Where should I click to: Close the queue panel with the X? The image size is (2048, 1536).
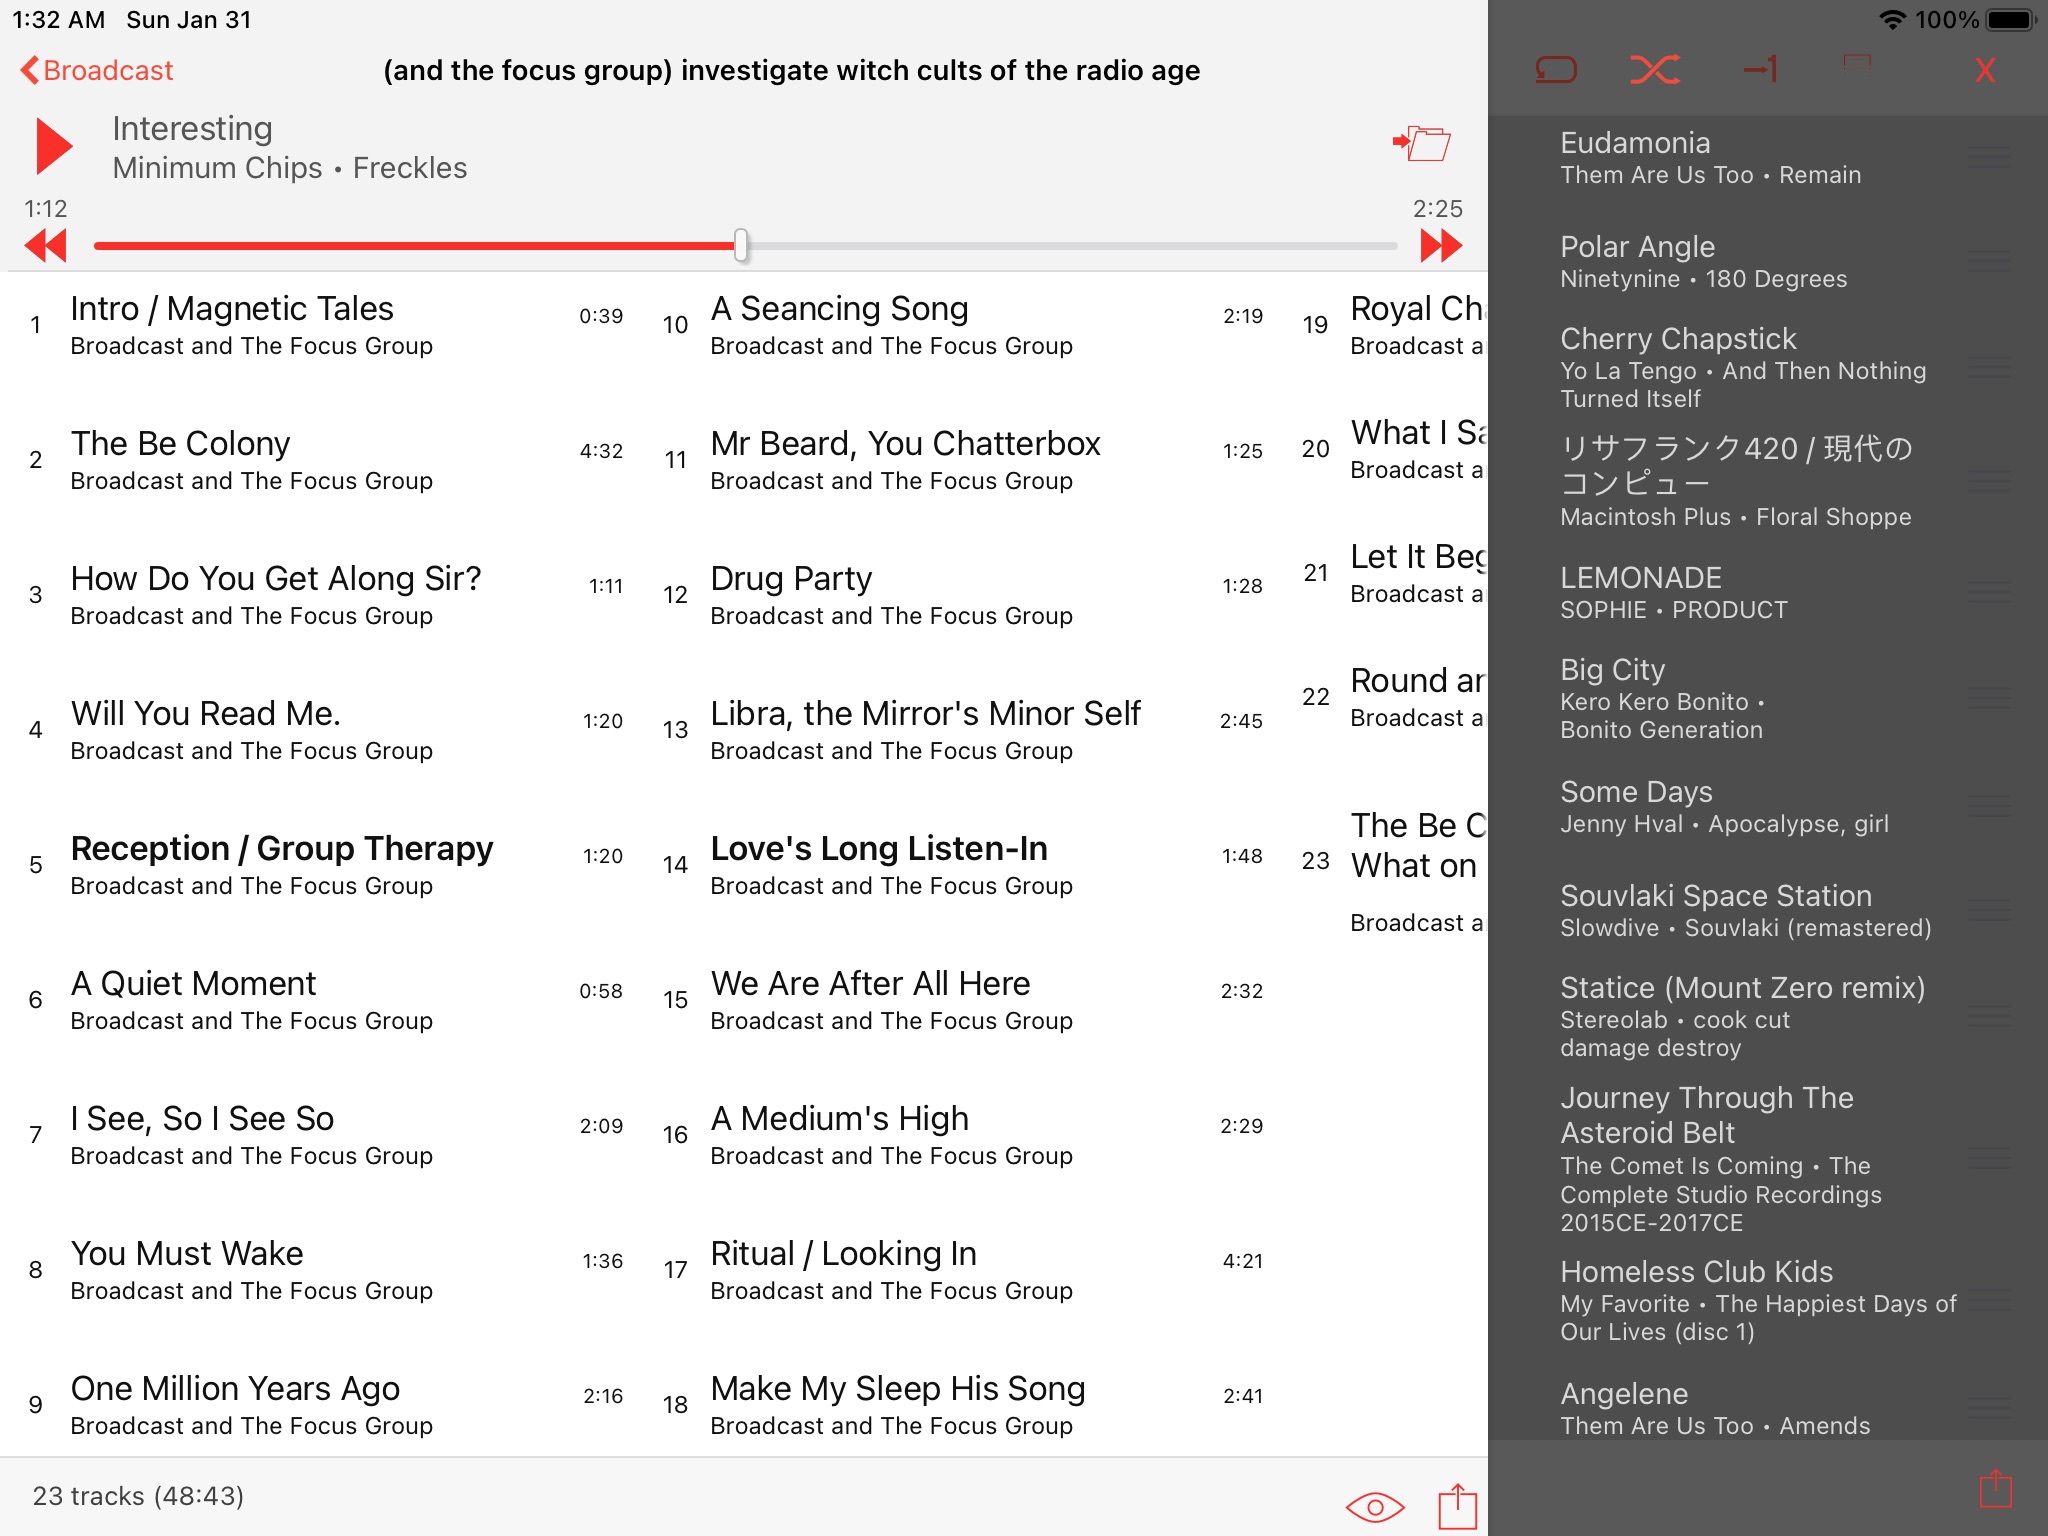click(1985, 71)
